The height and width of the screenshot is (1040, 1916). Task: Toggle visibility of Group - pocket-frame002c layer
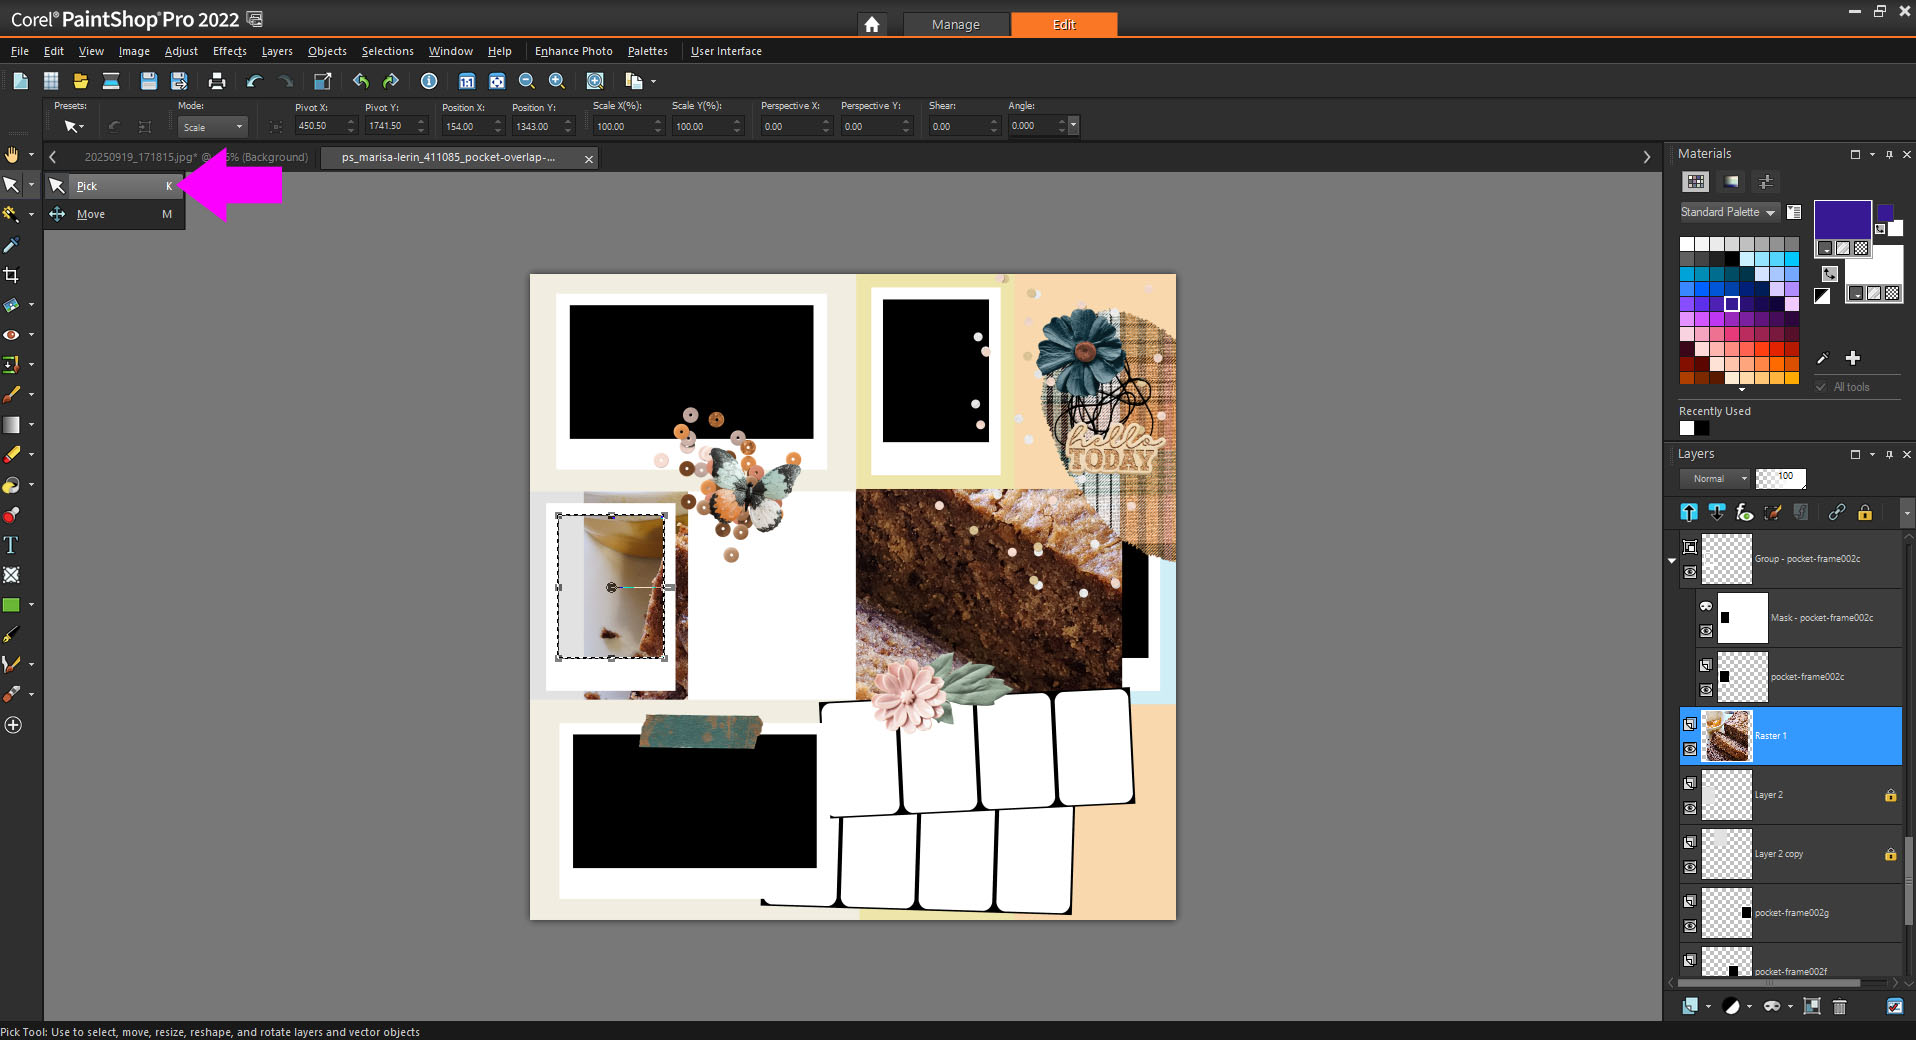(x=1690, y=572)
